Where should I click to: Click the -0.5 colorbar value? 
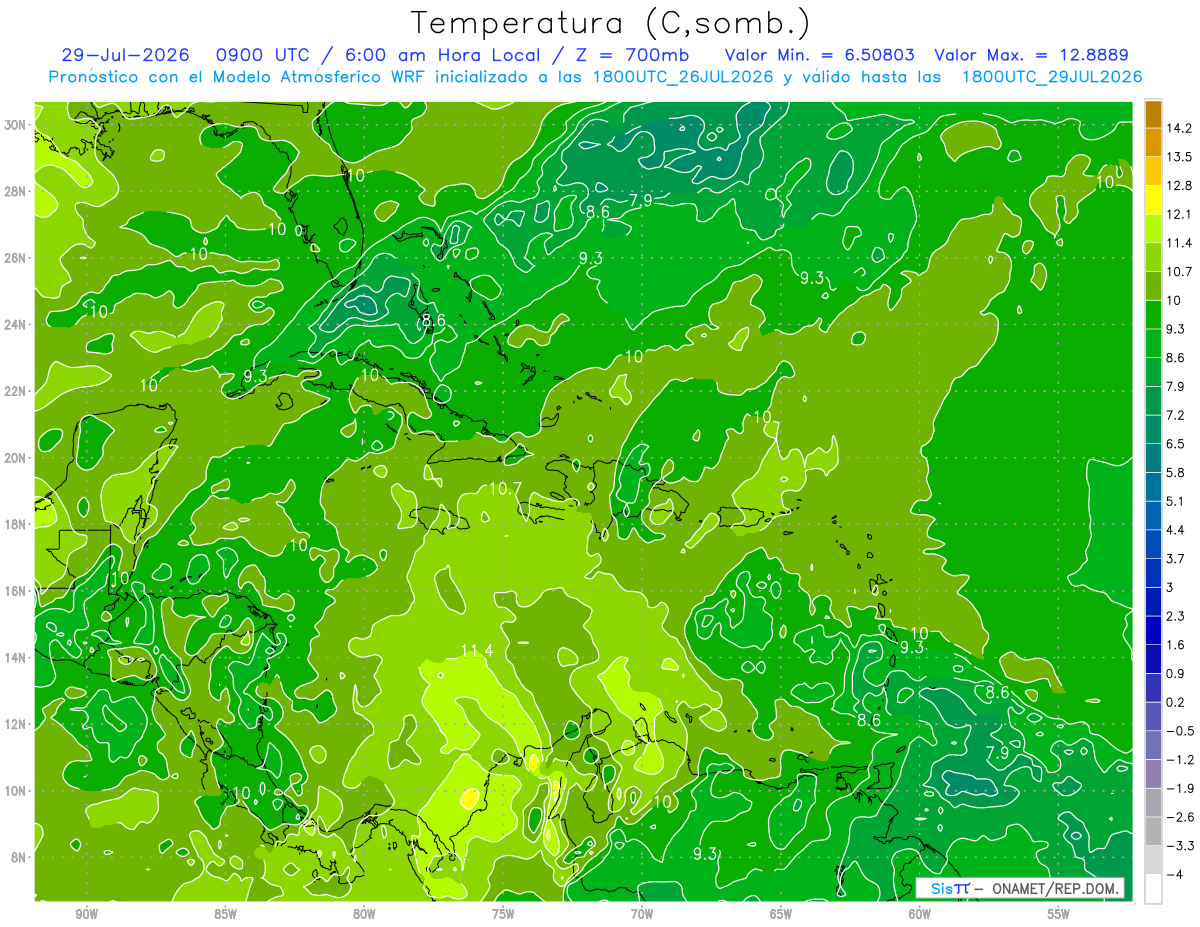coord(1179,731)
